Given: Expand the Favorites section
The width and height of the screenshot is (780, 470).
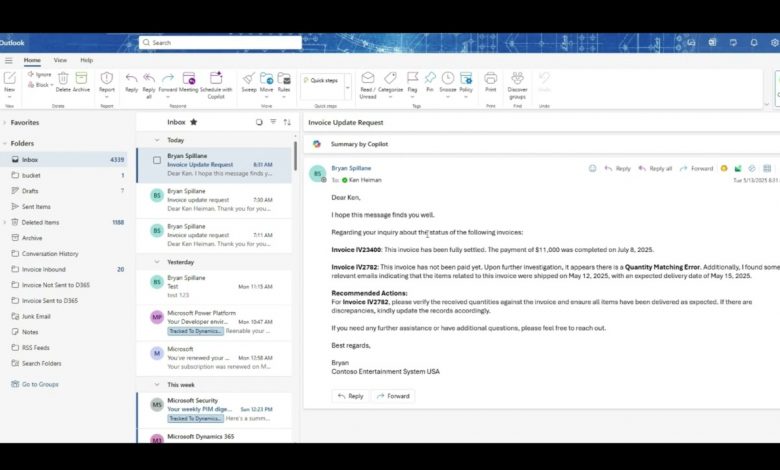Looking at the screenshot, I should (5, 122).
